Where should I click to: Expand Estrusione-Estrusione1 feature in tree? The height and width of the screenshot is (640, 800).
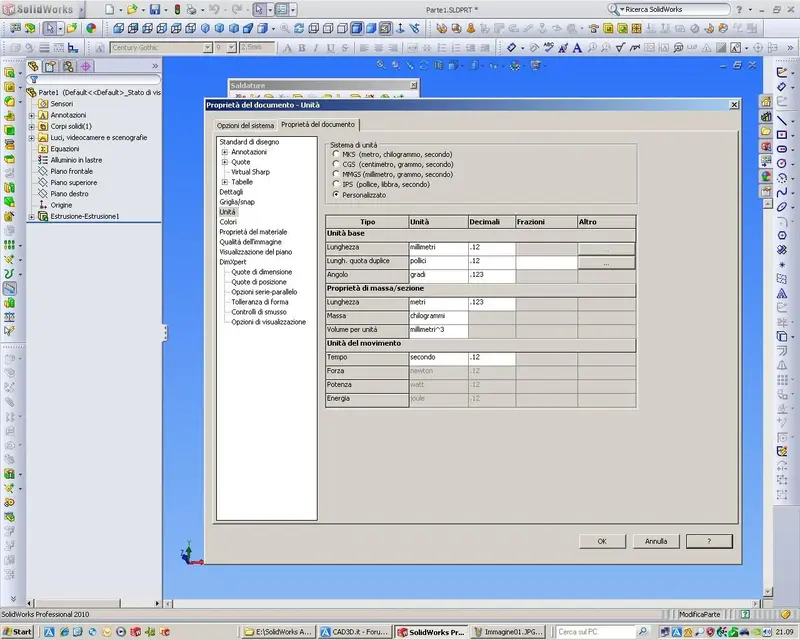pos(32,217)
